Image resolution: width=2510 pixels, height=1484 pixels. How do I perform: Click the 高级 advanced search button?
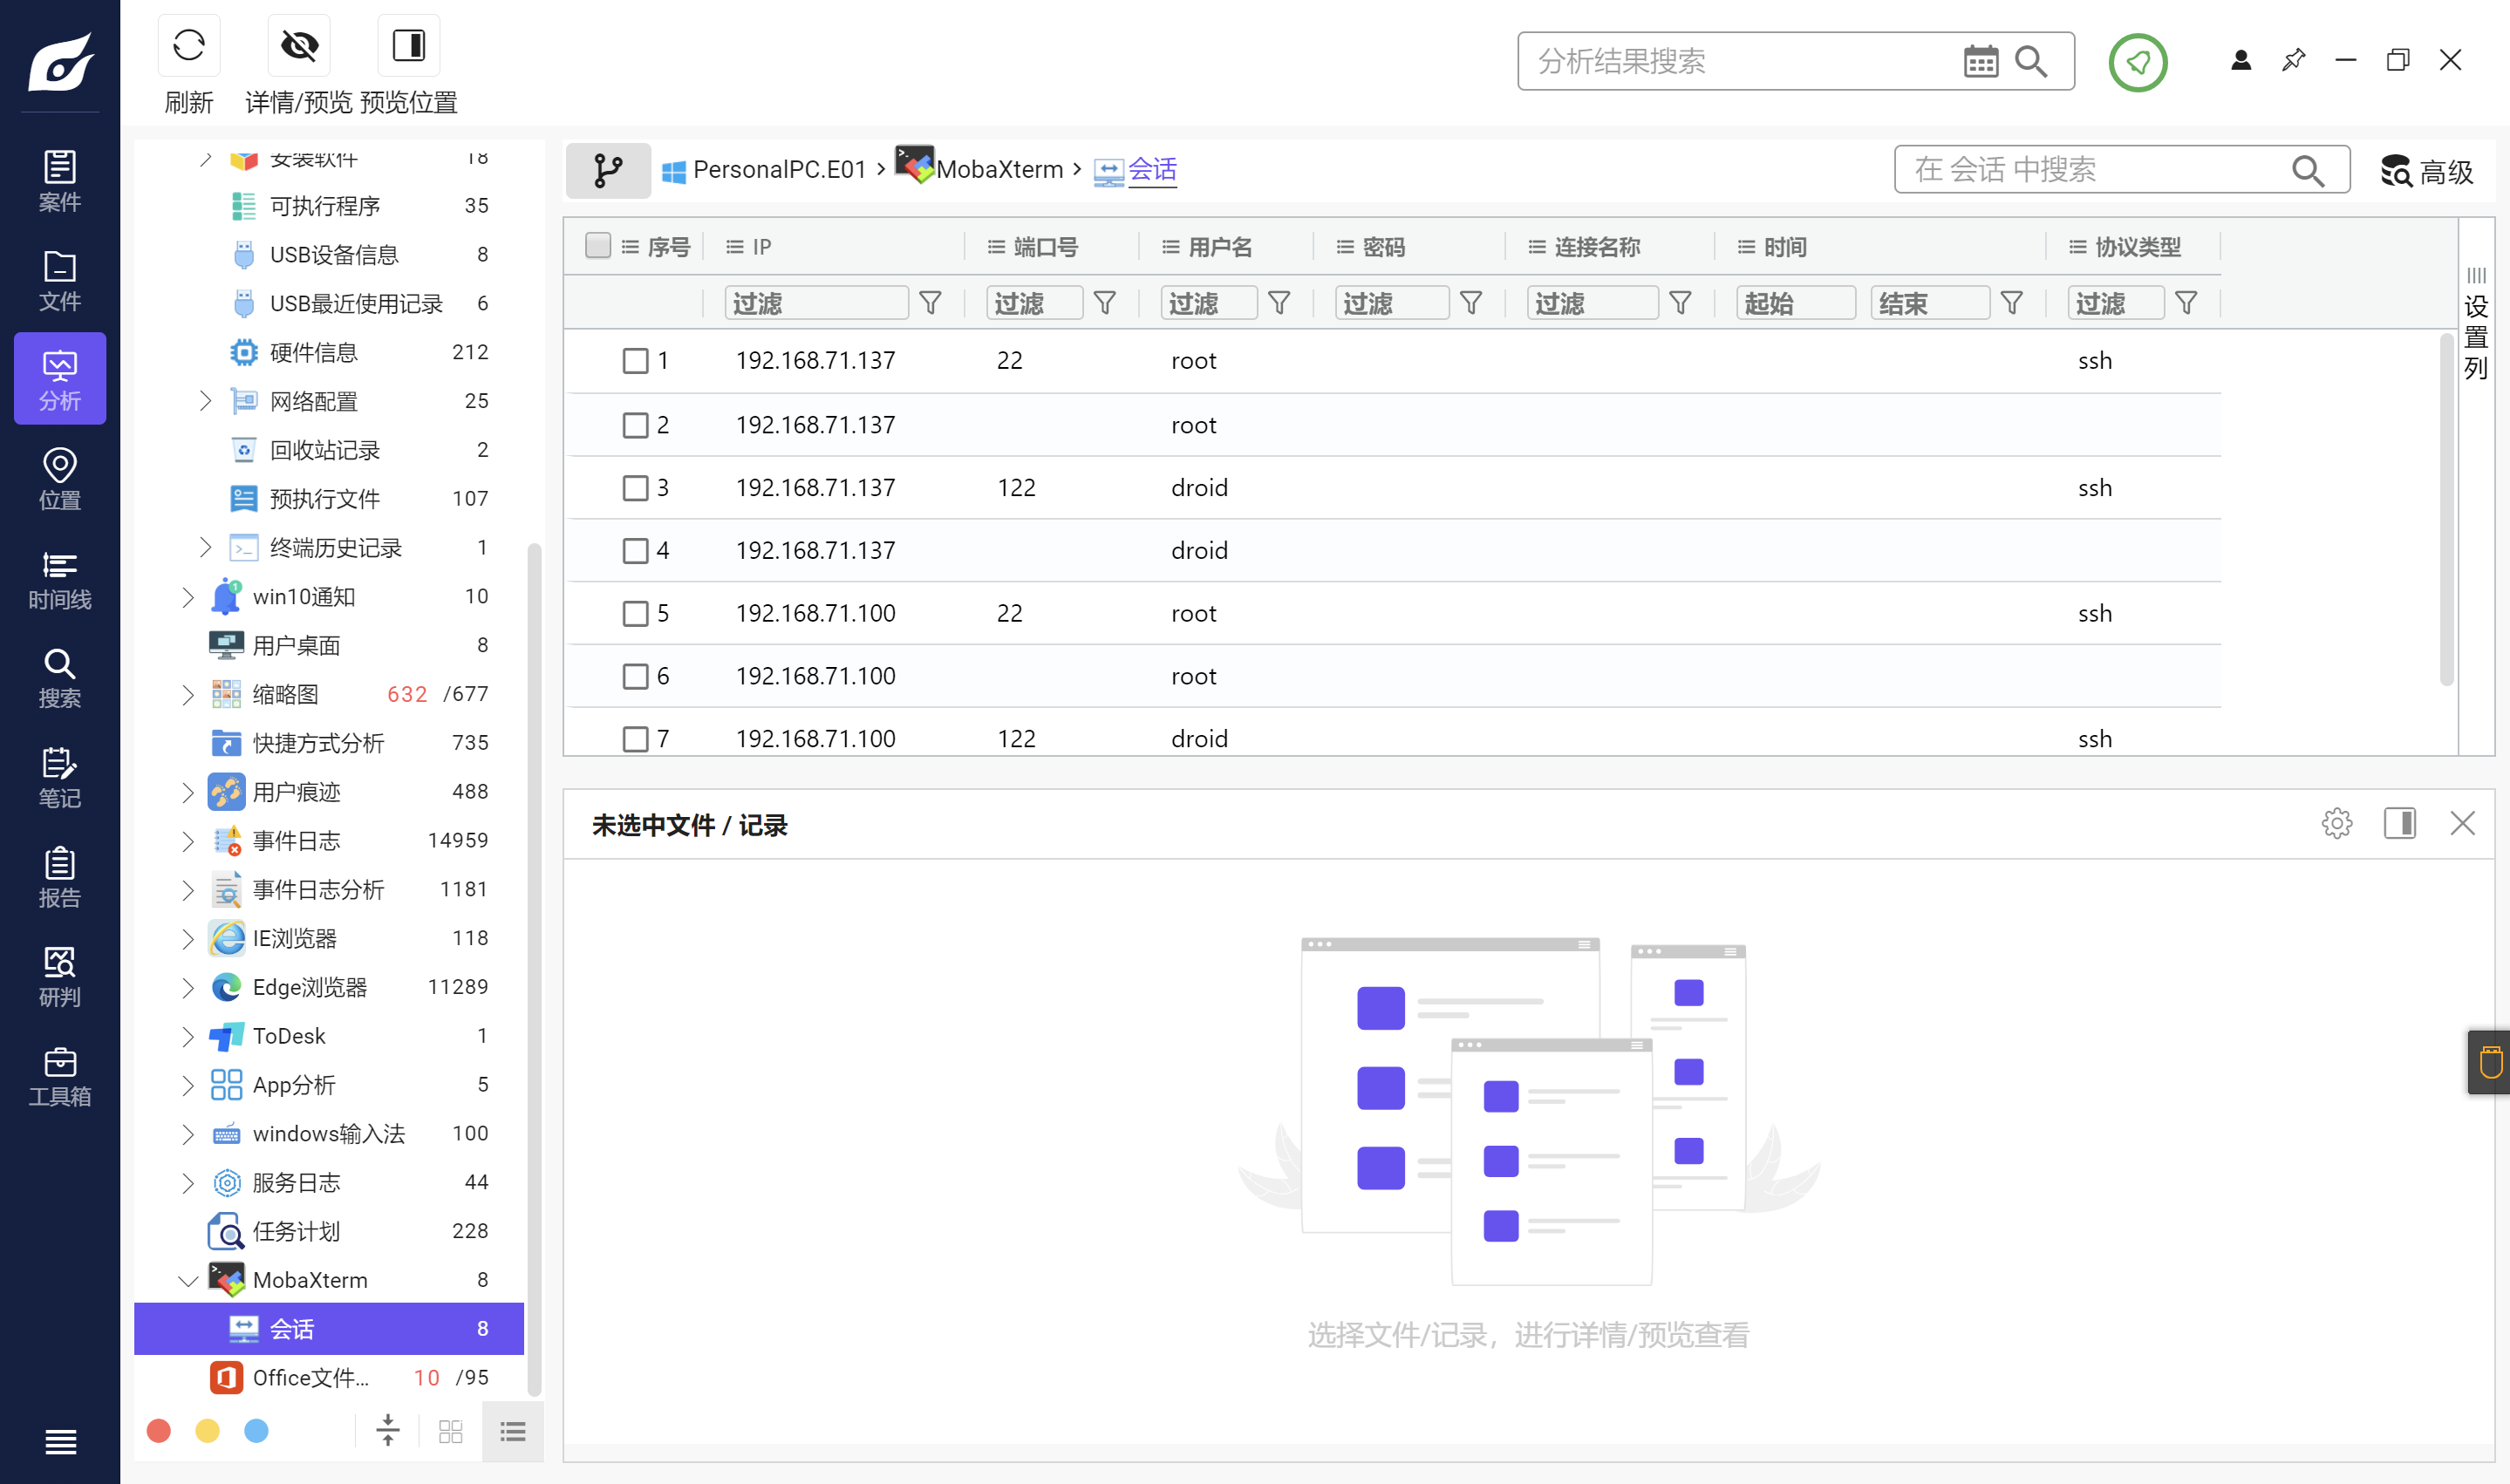[x=2426, y=171]
